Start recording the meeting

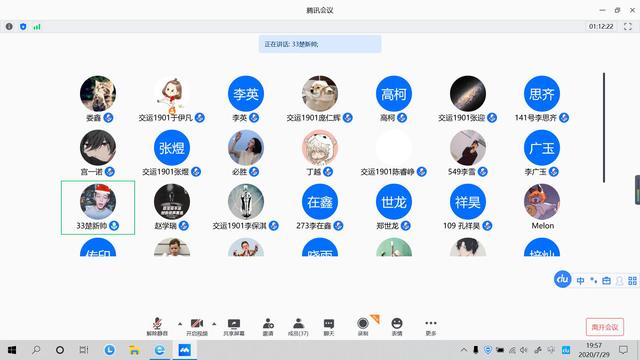coord(363,327)
